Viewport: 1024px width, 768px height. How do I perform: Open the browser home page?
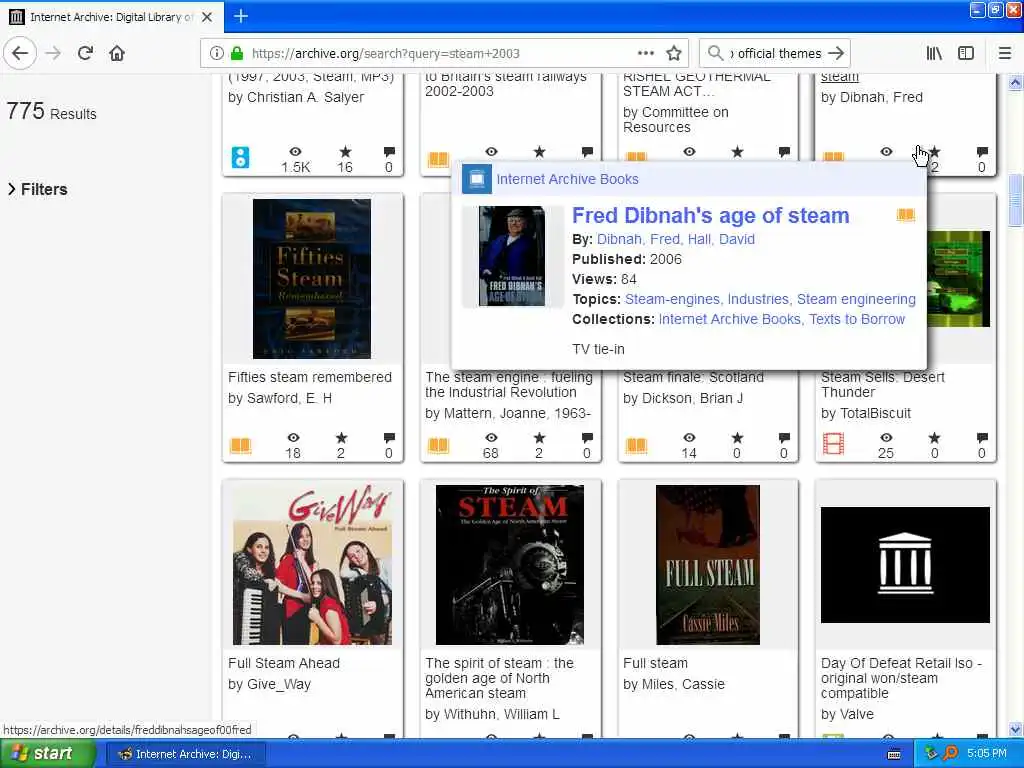[x=117, y=53]
